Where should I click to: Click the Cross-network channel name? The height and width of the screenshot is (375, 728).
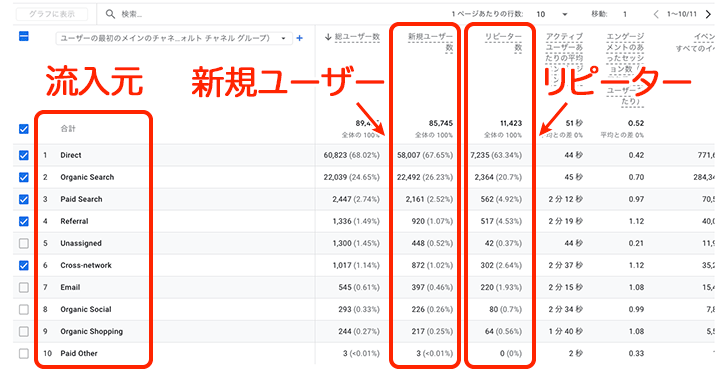(x=86, y=265)
